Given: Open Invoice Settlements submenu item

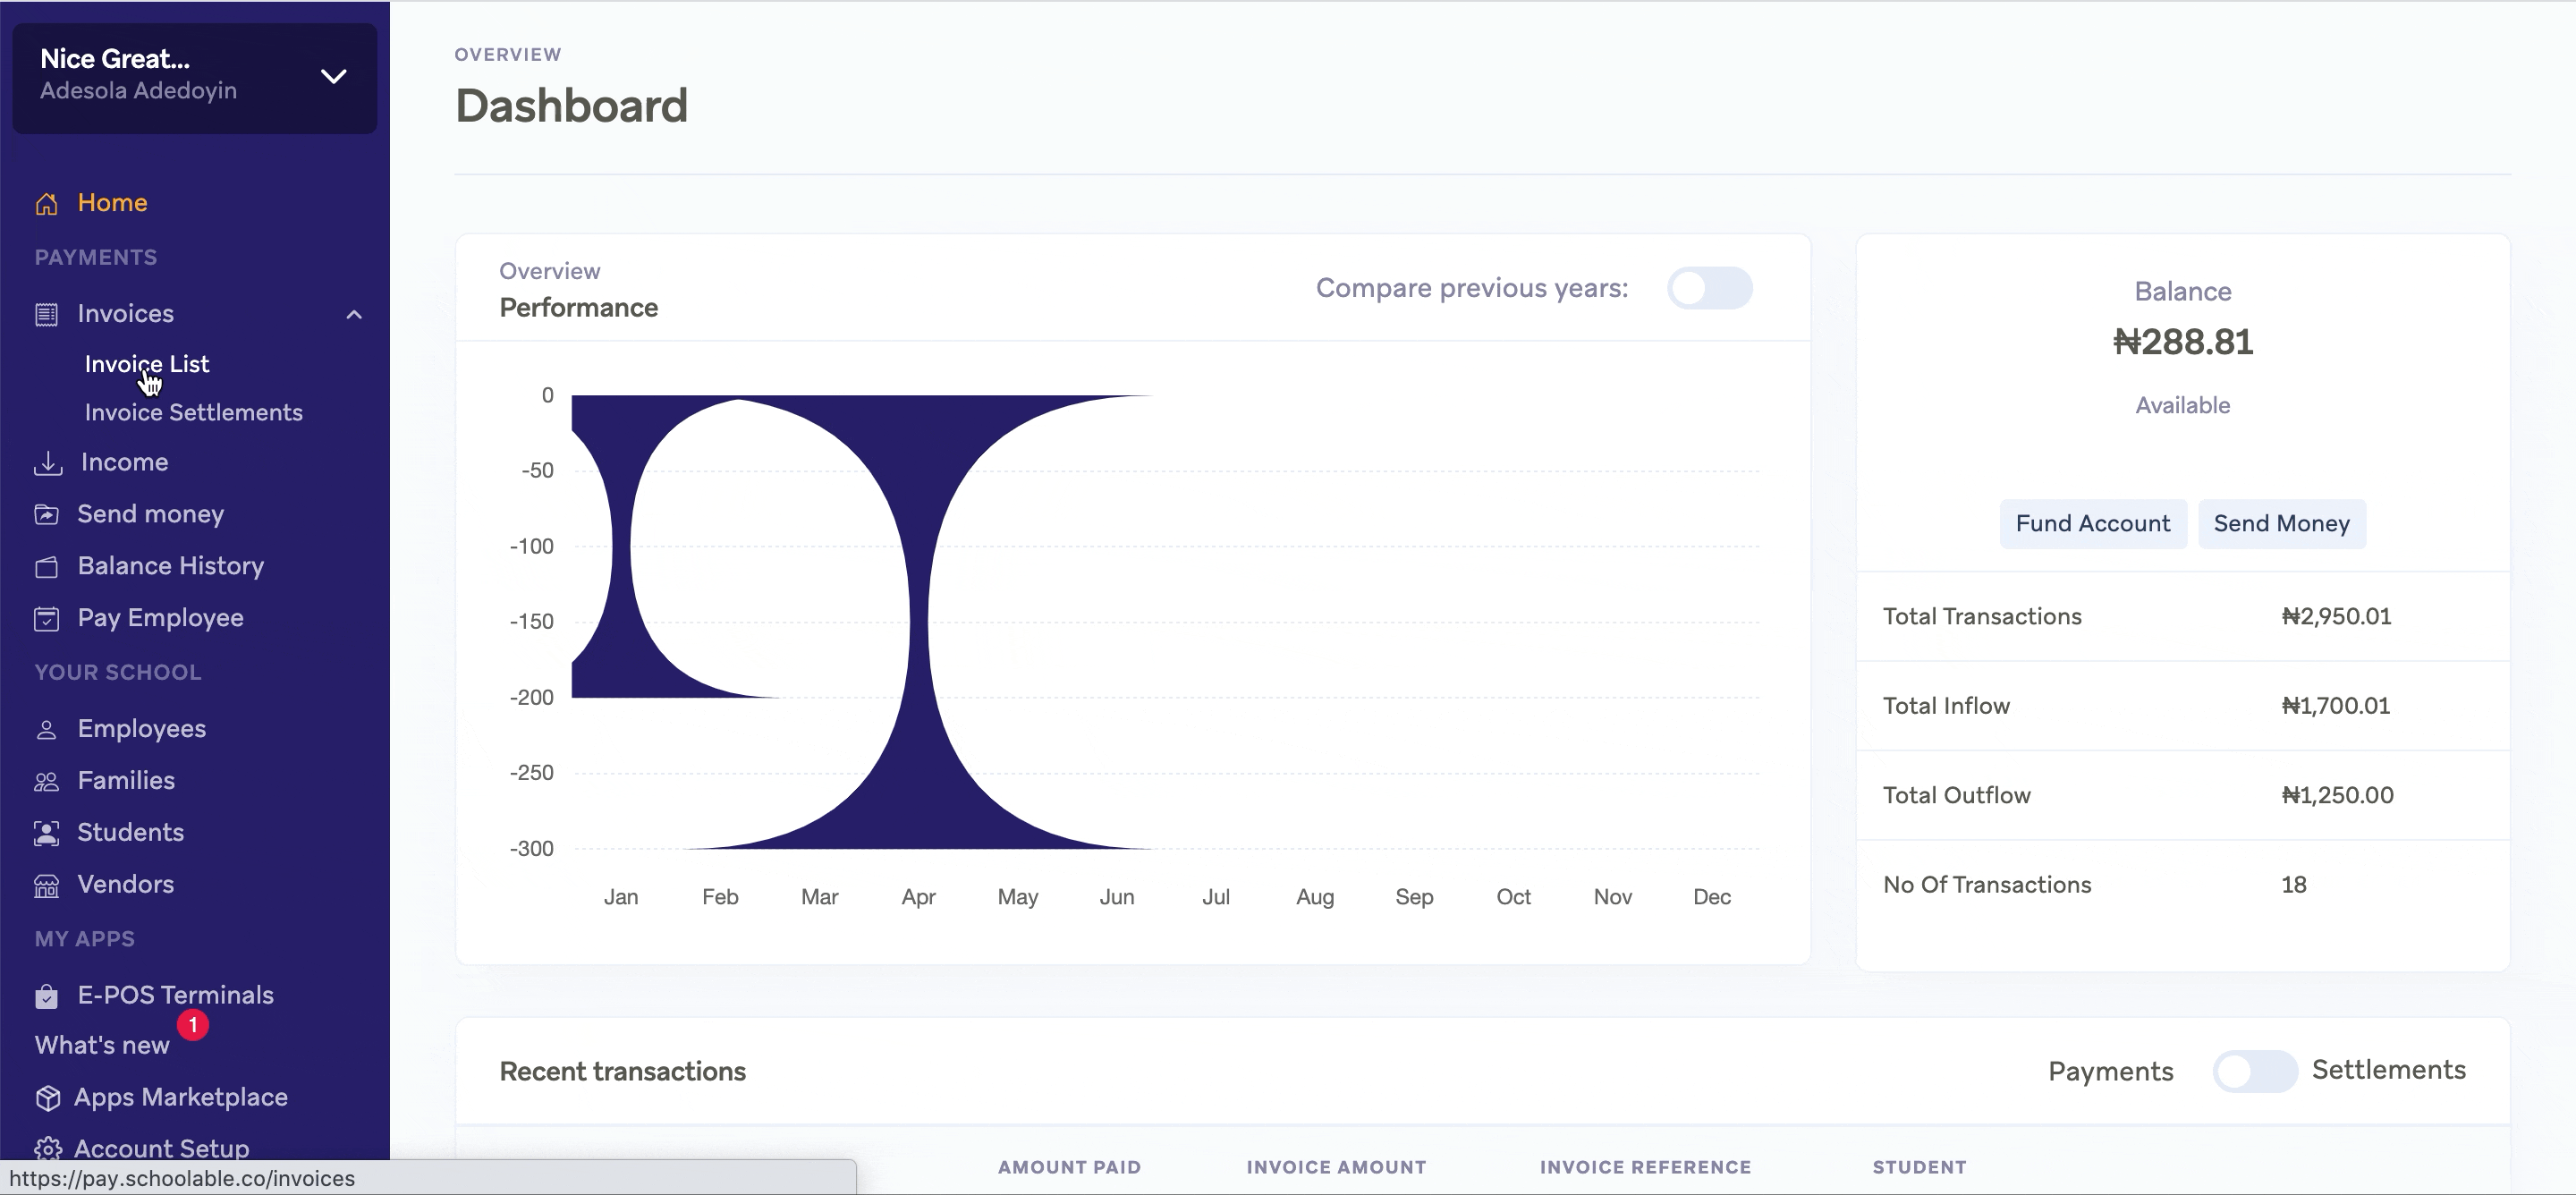Looking at the screenshot, I should 193,412.
